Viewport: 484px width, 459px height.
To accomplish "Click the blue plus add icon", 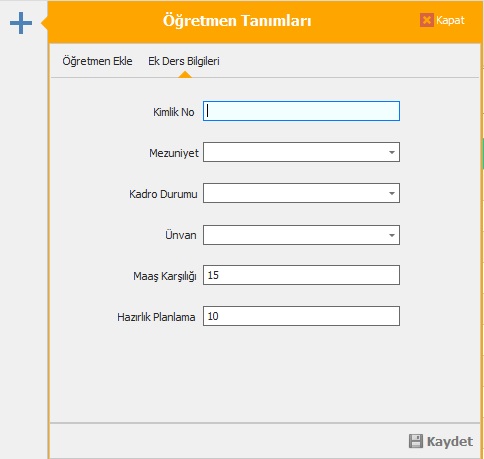I will click(x=21, y=23).
